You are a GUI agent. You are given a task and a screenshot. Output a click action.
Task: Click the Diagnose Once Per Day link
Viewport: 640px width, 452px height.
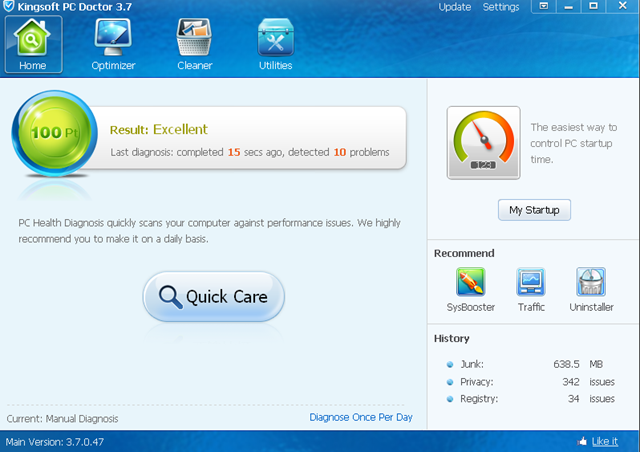point(361,417)
